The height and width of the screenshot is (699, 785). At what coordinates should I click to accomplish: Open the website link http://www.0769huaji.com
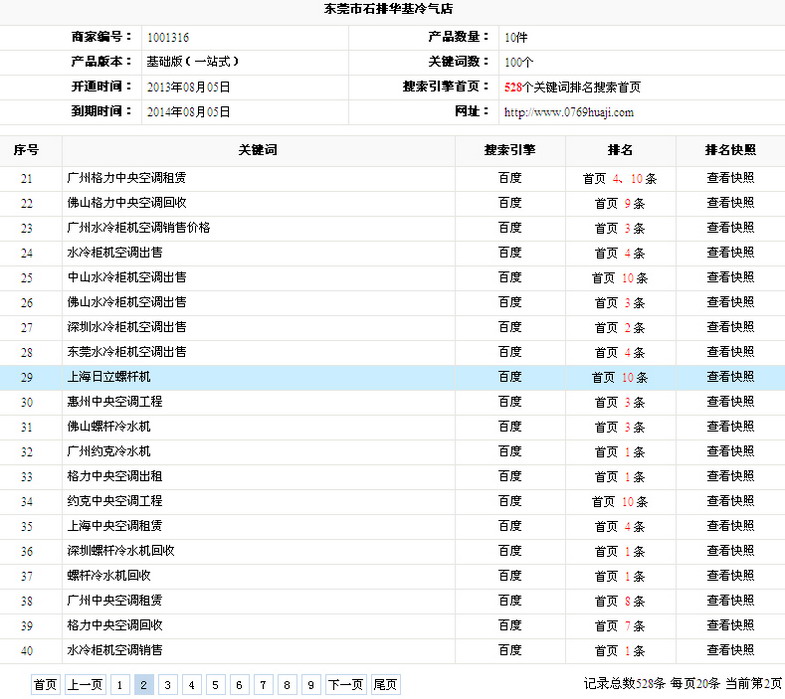(569, 112)
